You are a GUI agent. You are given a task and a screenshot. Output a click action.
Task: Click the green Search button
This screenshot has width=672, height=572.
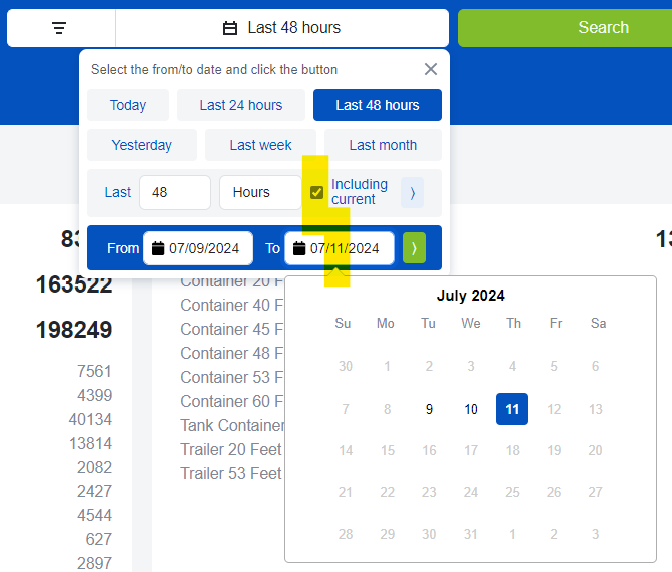click(x=603, y=28)
